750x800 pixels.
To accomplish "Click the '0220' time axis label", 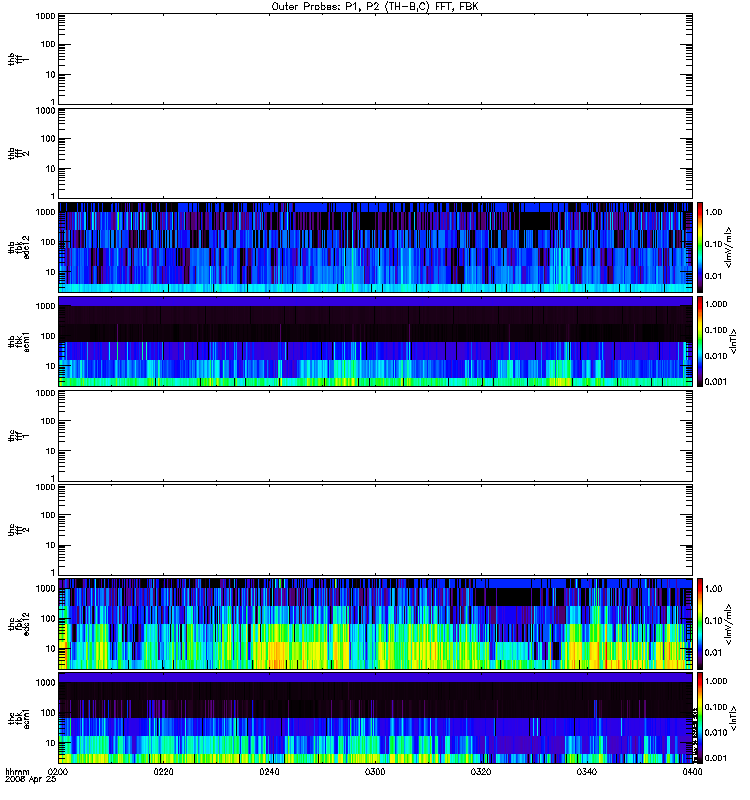I will coord(163,772).
